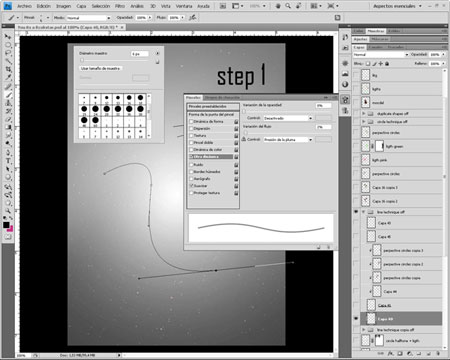Open the Adjustments round icon in dock
450x360 pixels.
(345, 84)
